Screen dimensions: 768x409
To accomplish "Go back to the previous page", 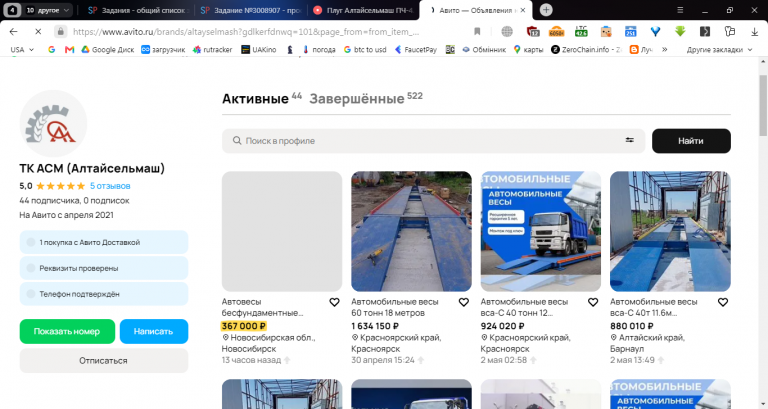I will (x=14, y=32).
